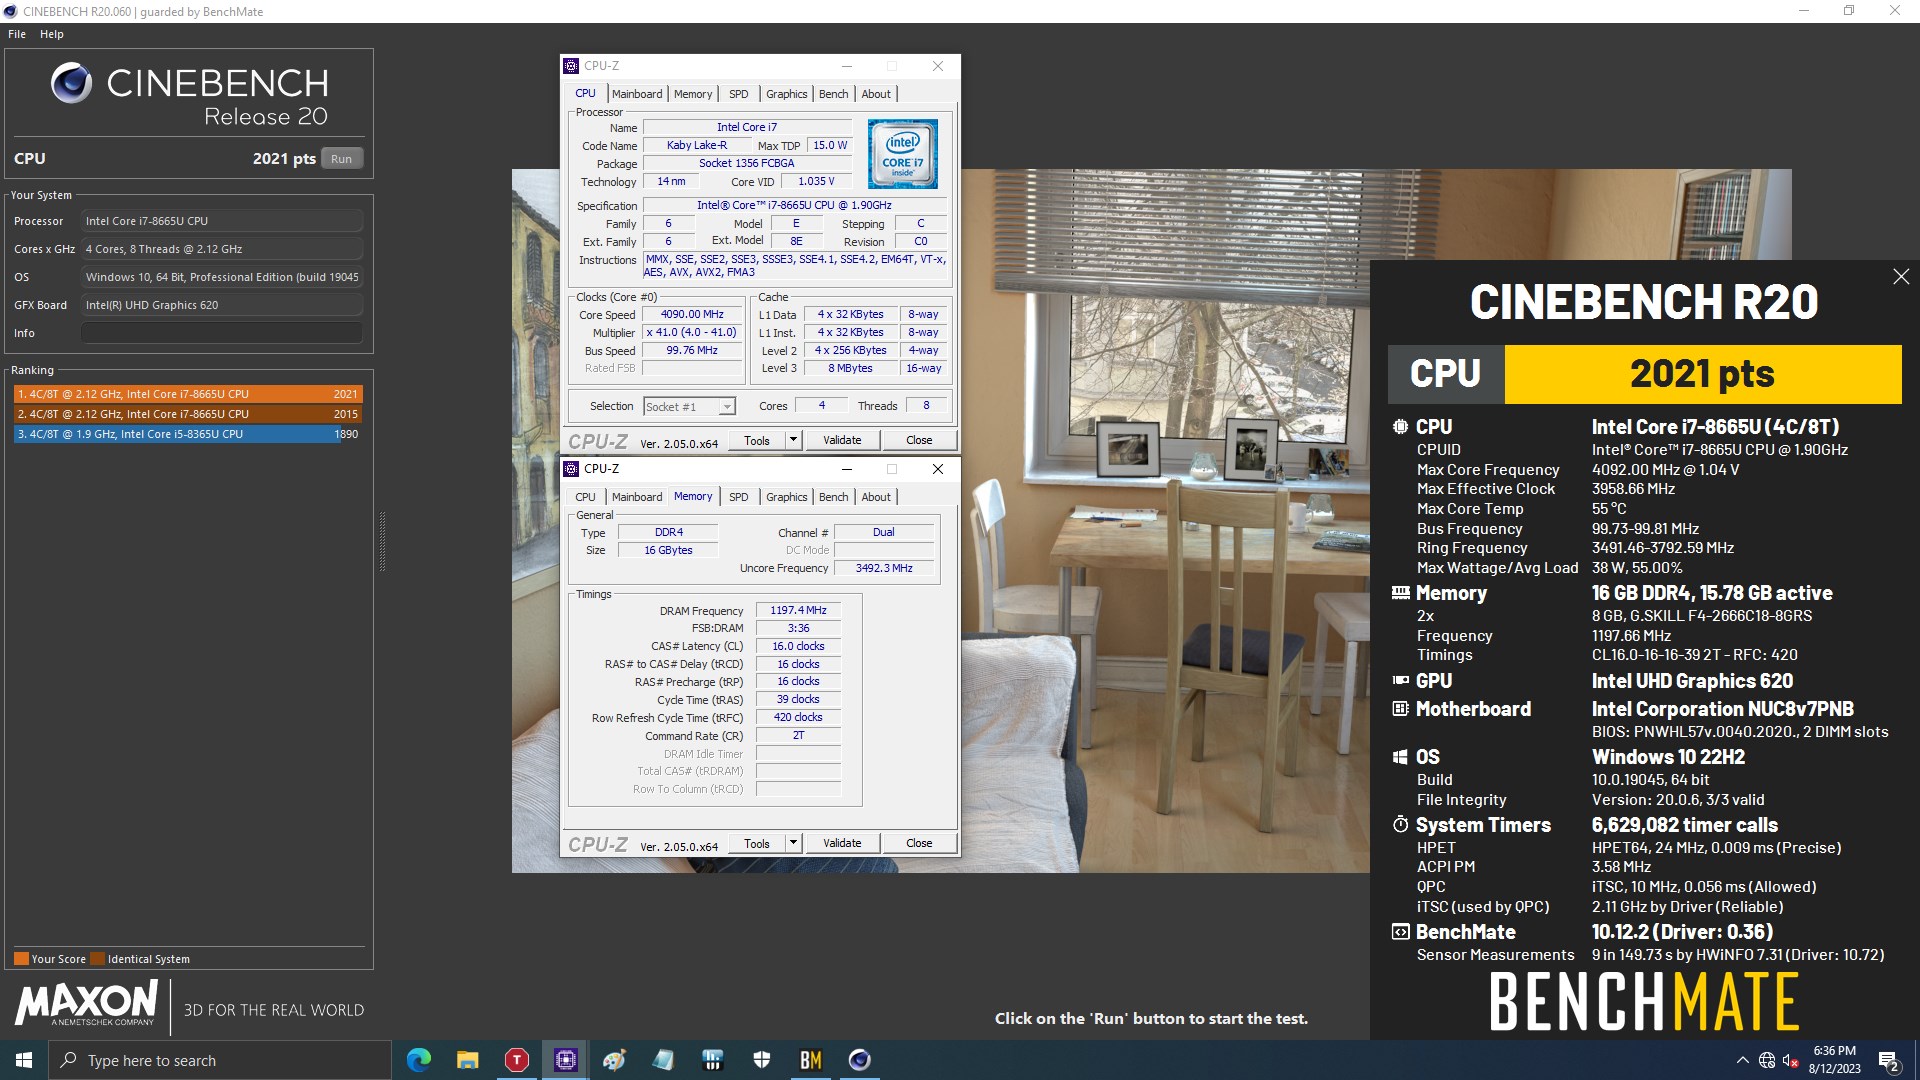
Task: Click the Cinebench sphere logo icon
Action: (x=72, y=83)
